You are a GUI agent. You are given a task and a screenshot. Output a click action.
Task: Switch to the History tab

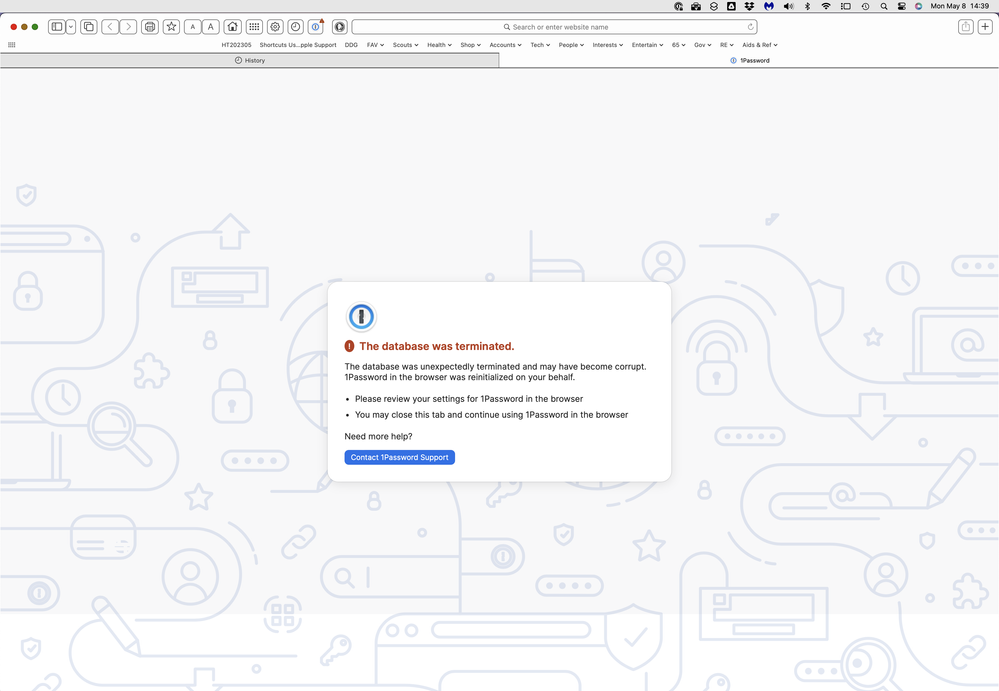tap(250, 60)
